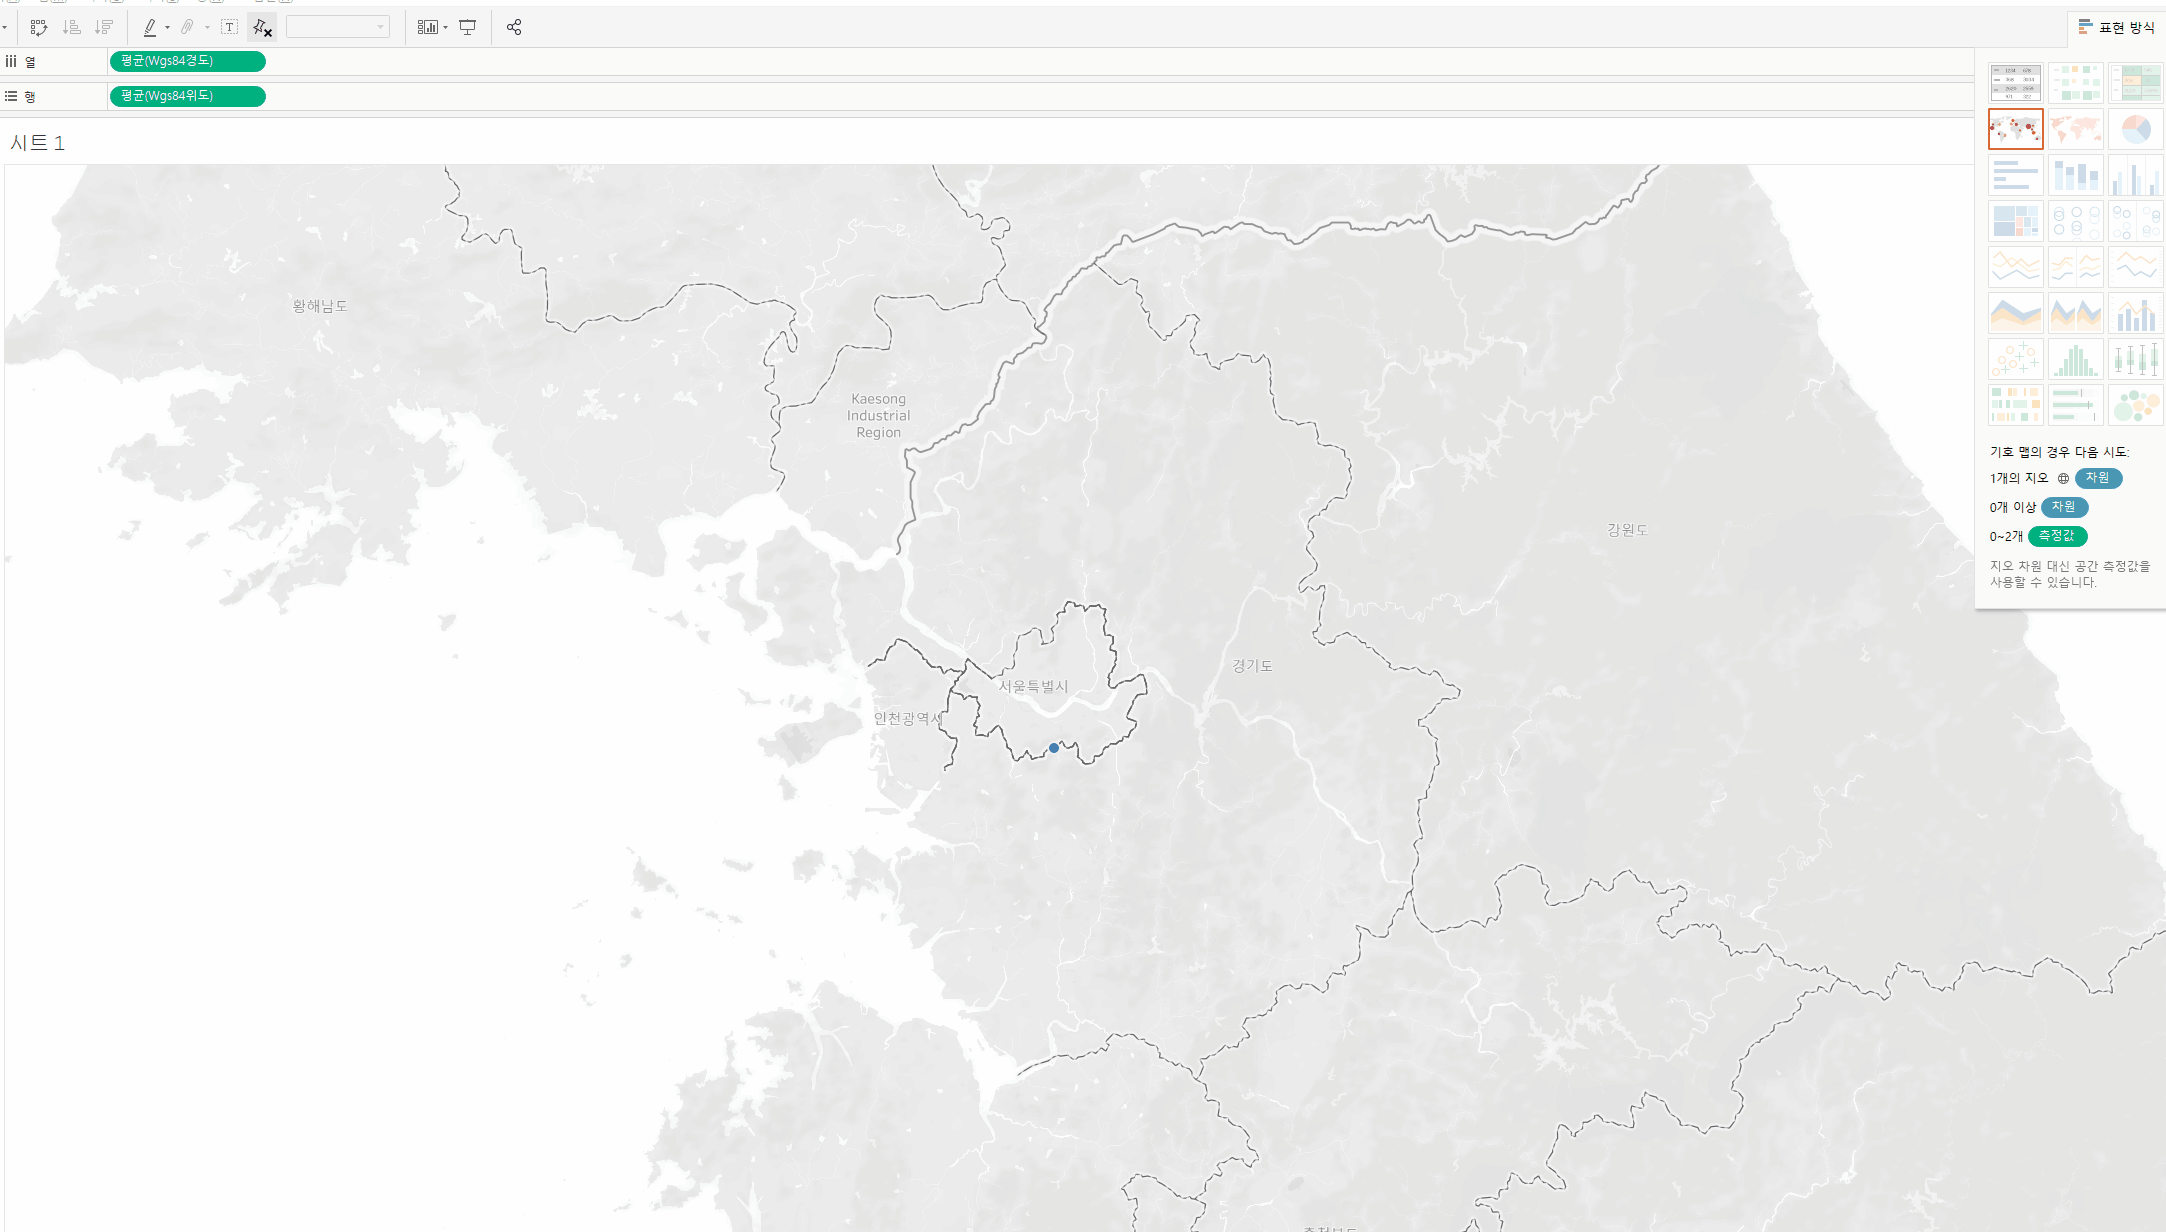
Task: Click the swap rows and columns icon
Action: tap(39, 27)
